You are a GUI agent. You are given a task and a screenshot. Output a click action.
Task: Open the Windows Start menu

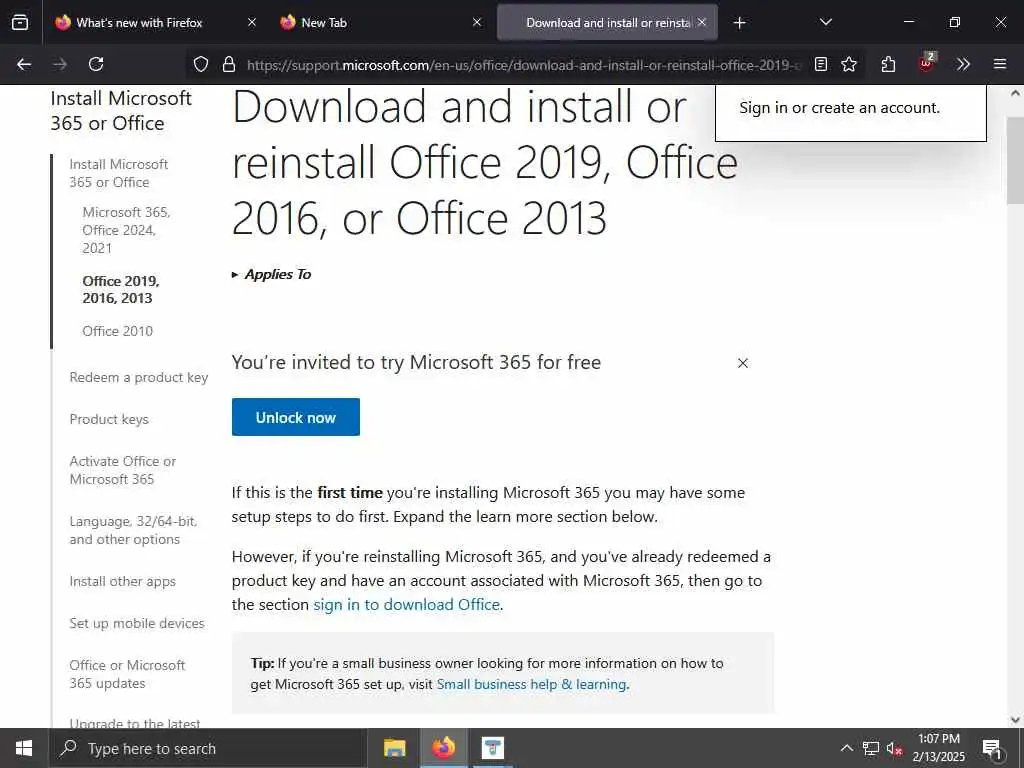[x=24, y=748]
